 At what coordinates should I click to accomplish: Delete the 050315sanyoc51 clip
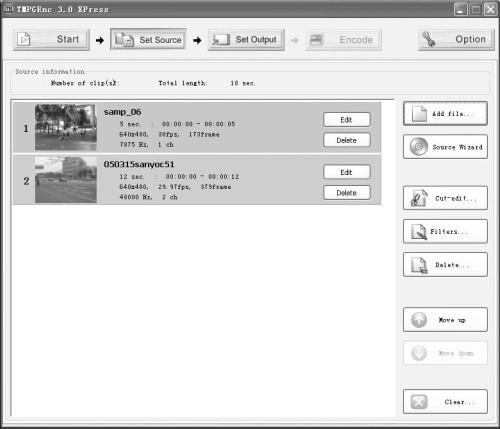pyautogui.click(x=347, y=193)
